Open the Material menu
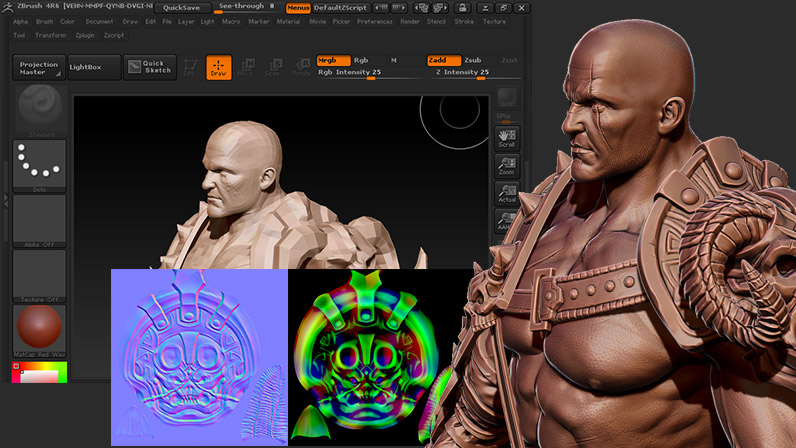Image resolution: width=796 pixels, height=448 pixels. [288, 22]
